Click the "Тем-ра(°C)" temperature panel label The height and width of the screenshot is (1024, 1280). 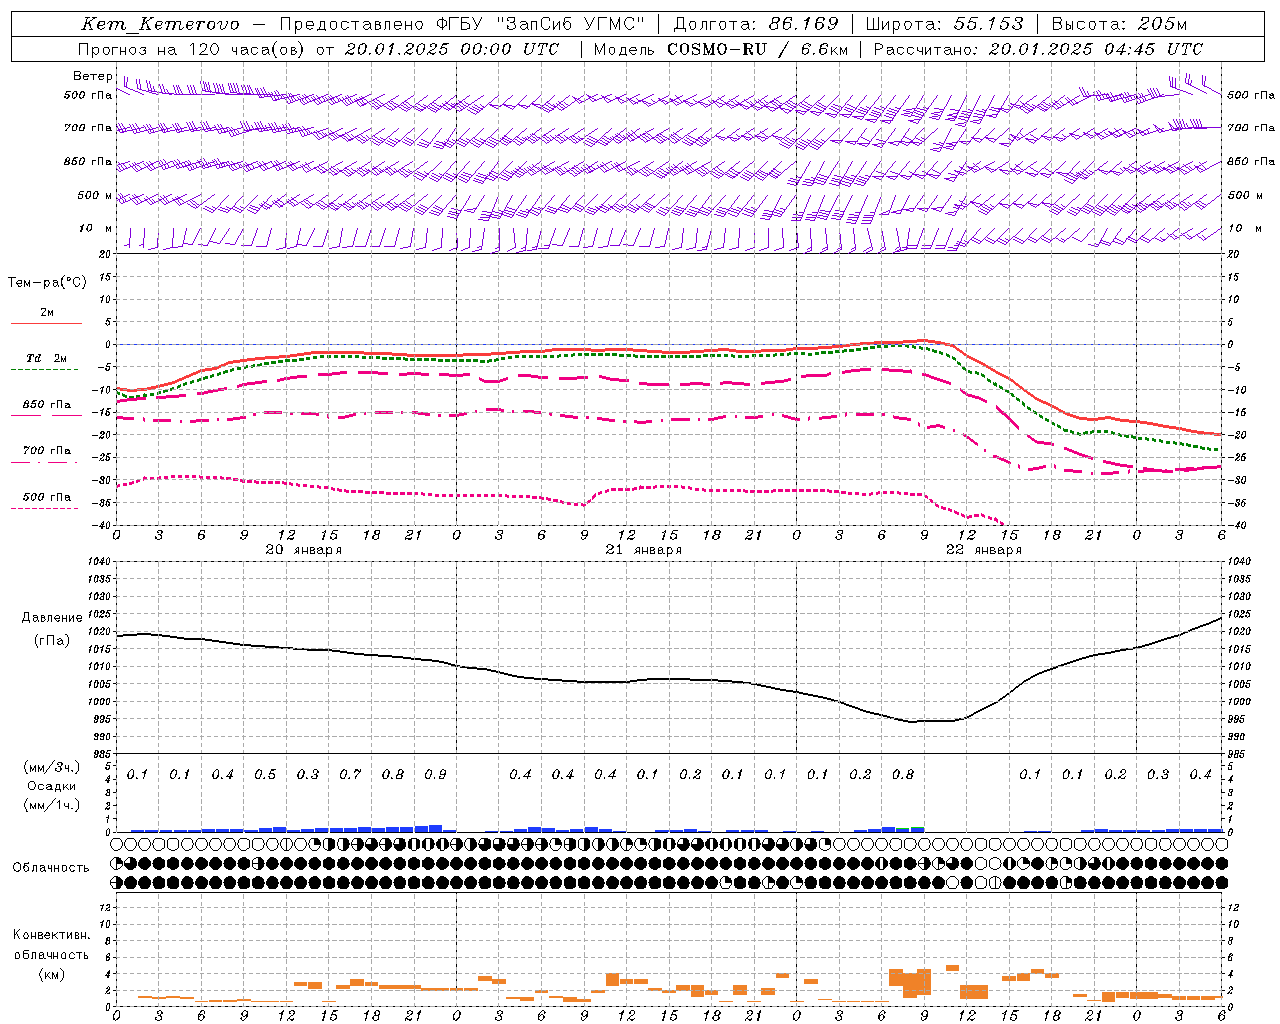[47, 282]
